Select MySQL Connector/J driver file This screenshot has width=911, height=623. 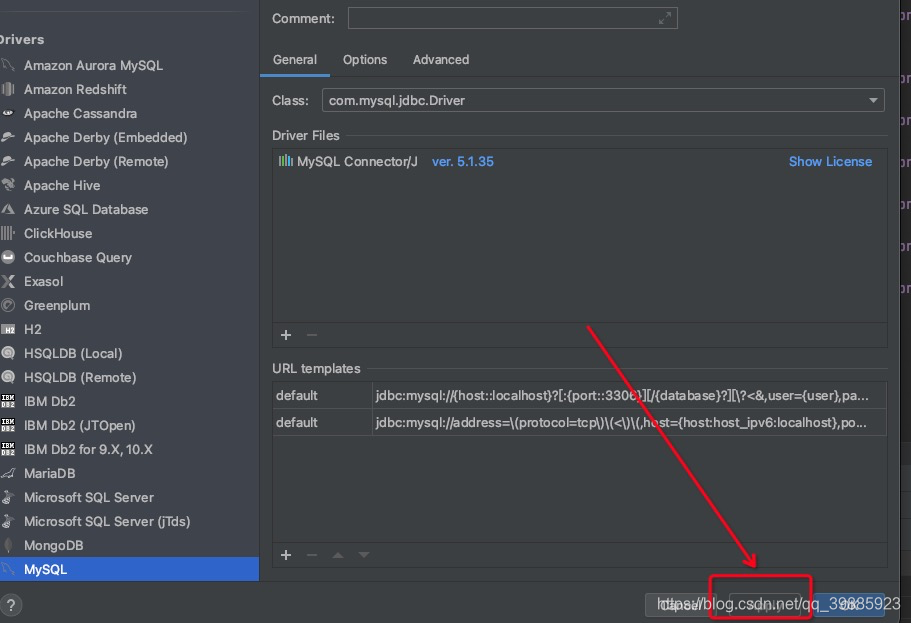[x=357, y=162]
